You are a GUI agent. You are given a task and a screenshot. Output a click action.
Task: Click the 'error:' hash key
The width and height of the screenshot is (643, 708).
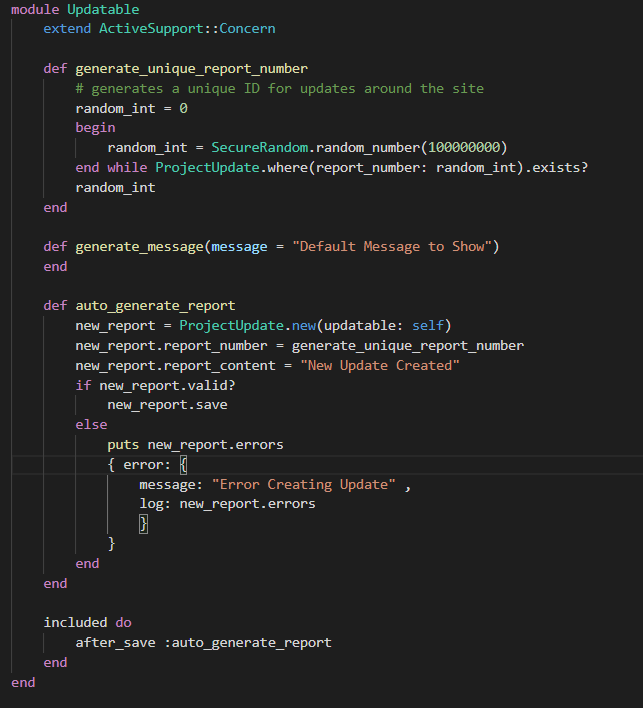147,465
